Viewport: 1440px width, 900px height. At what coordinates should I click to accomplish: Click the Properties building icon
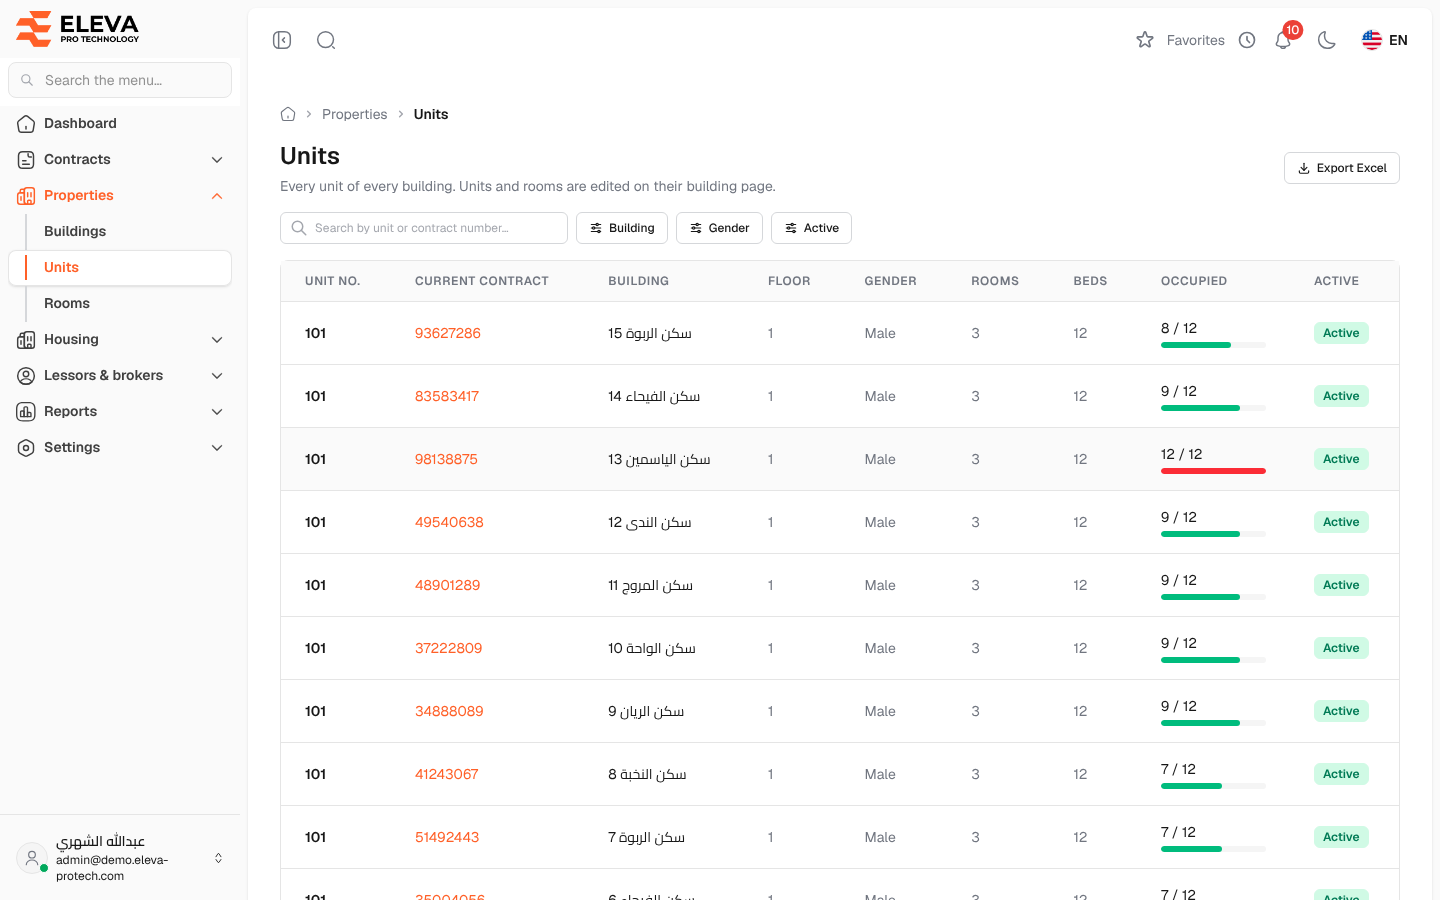pos(26,196)
